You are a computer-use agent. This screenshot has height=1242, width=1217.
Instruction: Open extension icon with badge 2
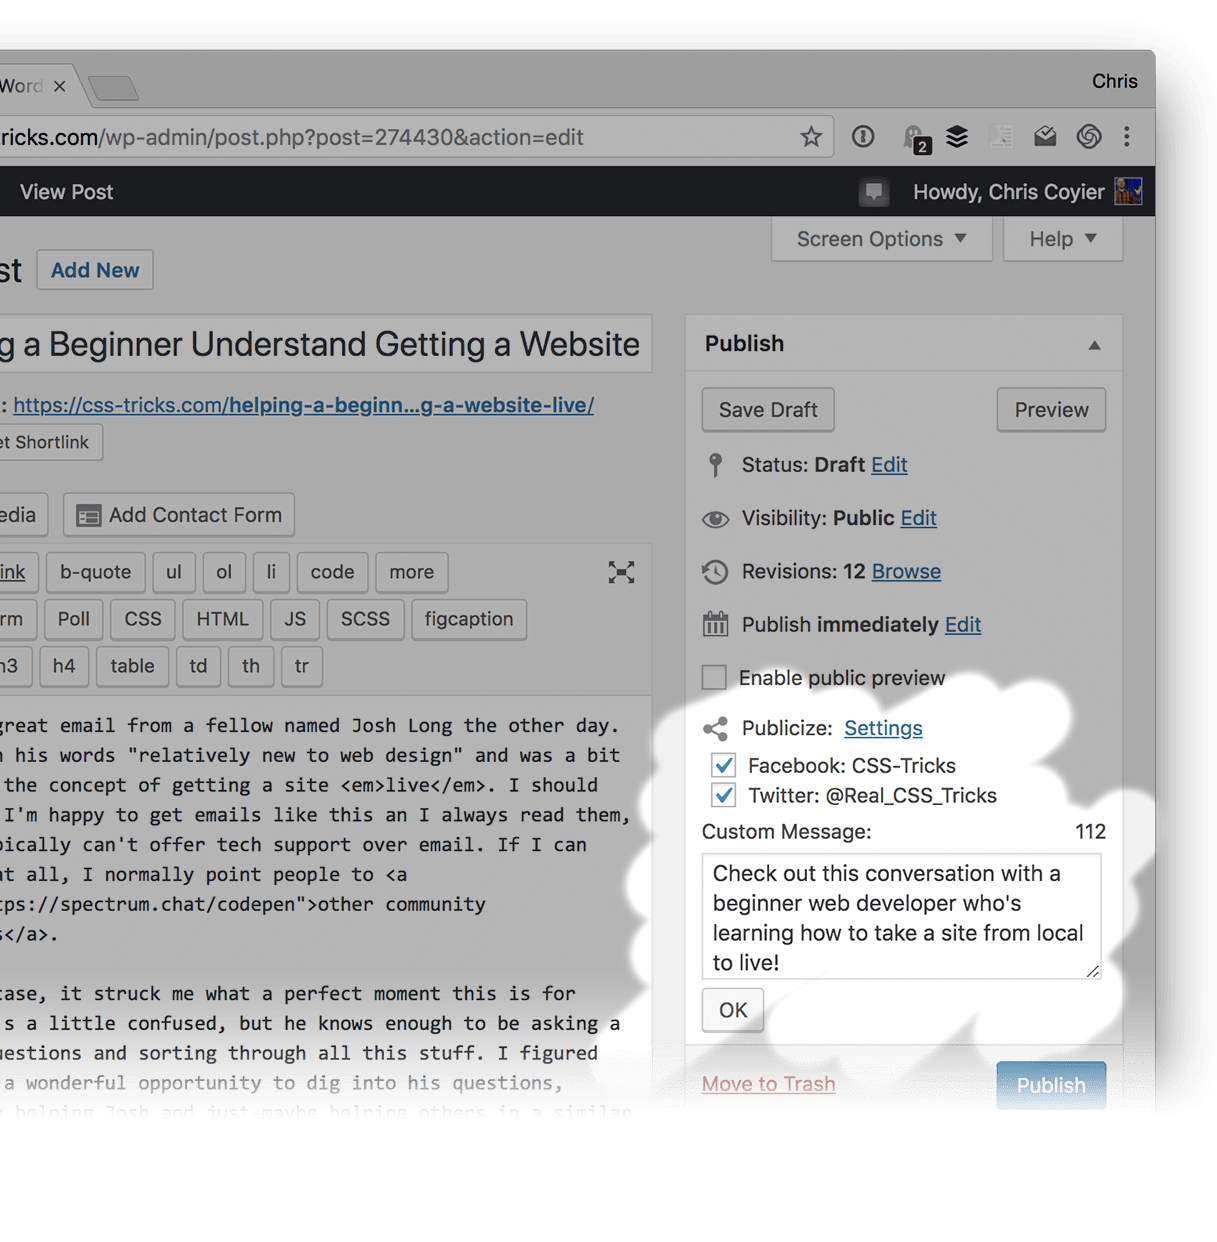[x=916, y=139]
